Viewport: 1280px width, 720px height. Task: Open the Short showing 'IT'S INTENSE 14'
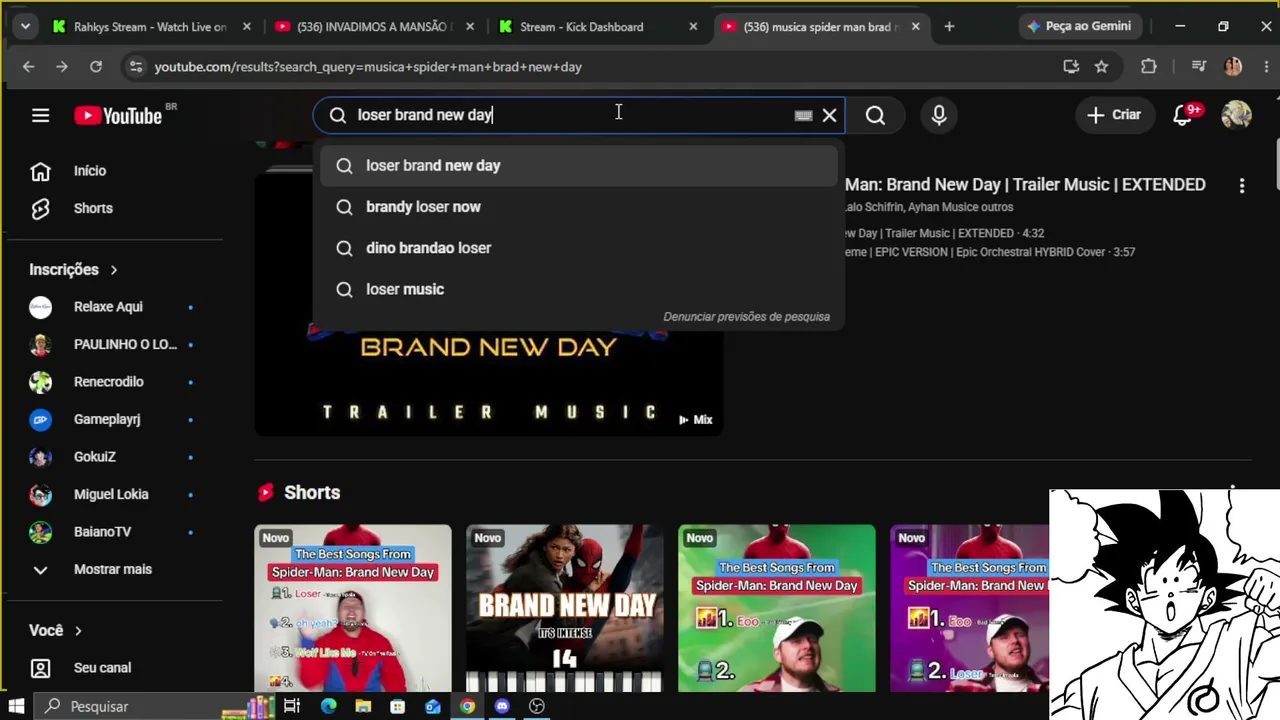[565, 608]
